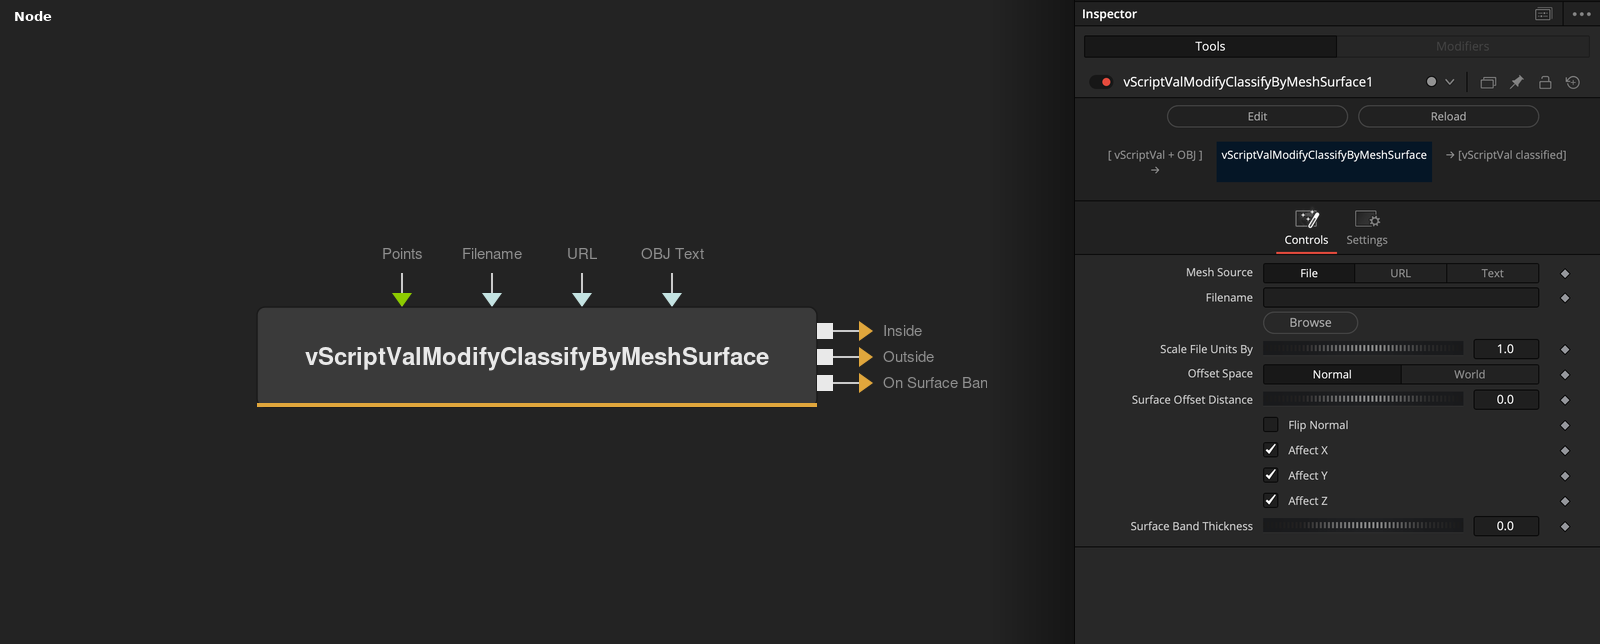
Task: Switch to the Tools tab
Action: (x=1210, y=46)
